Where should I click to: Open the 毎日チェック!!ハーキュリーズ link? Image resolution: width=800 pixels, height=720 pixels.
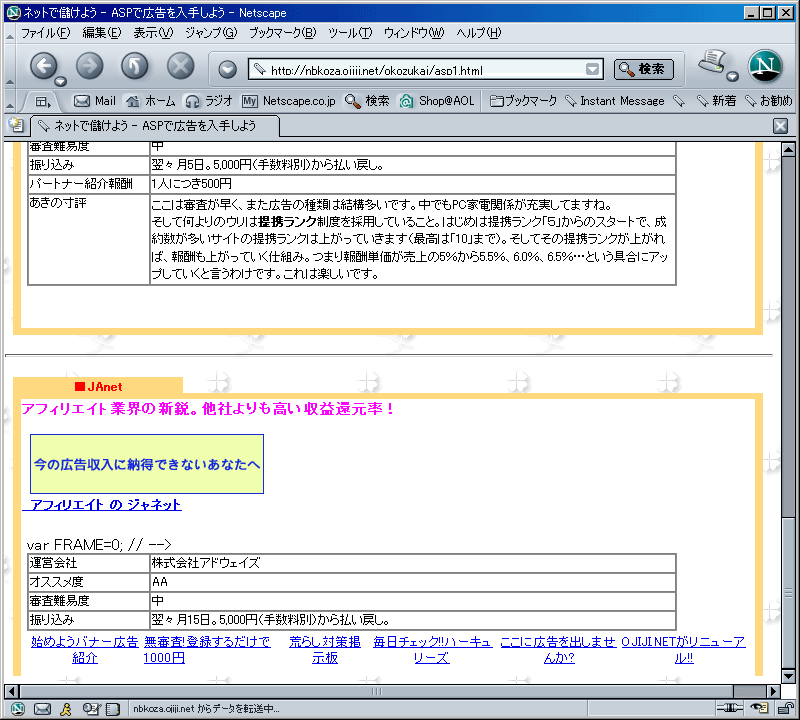point(432,650)
